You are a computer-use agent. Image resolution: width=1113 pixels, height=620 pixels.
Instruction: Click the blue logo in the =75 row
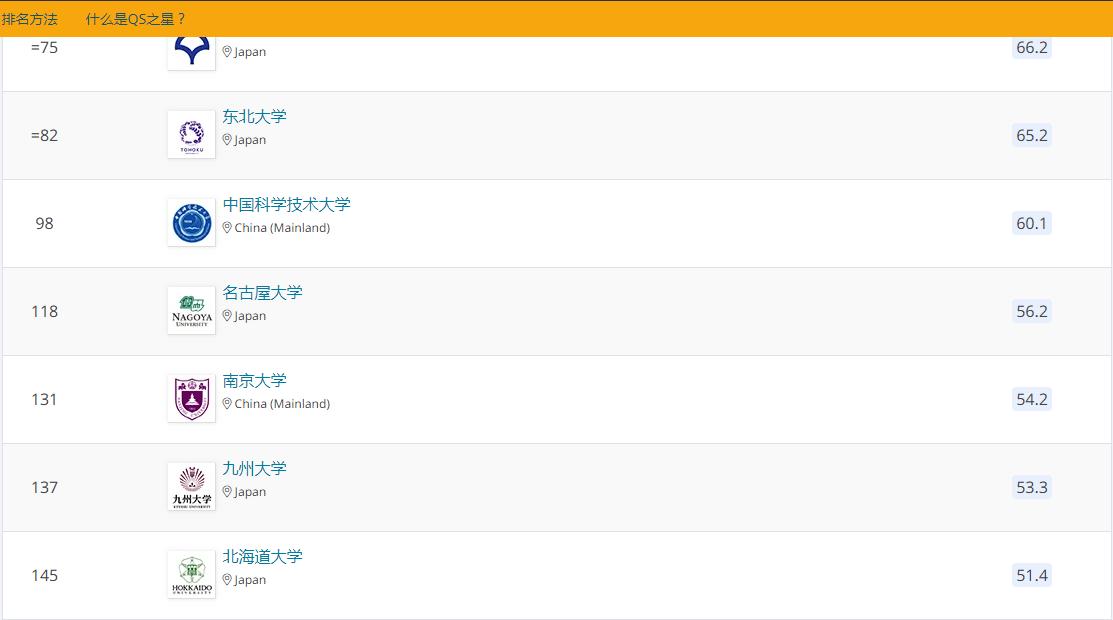(x=192, y=53)
